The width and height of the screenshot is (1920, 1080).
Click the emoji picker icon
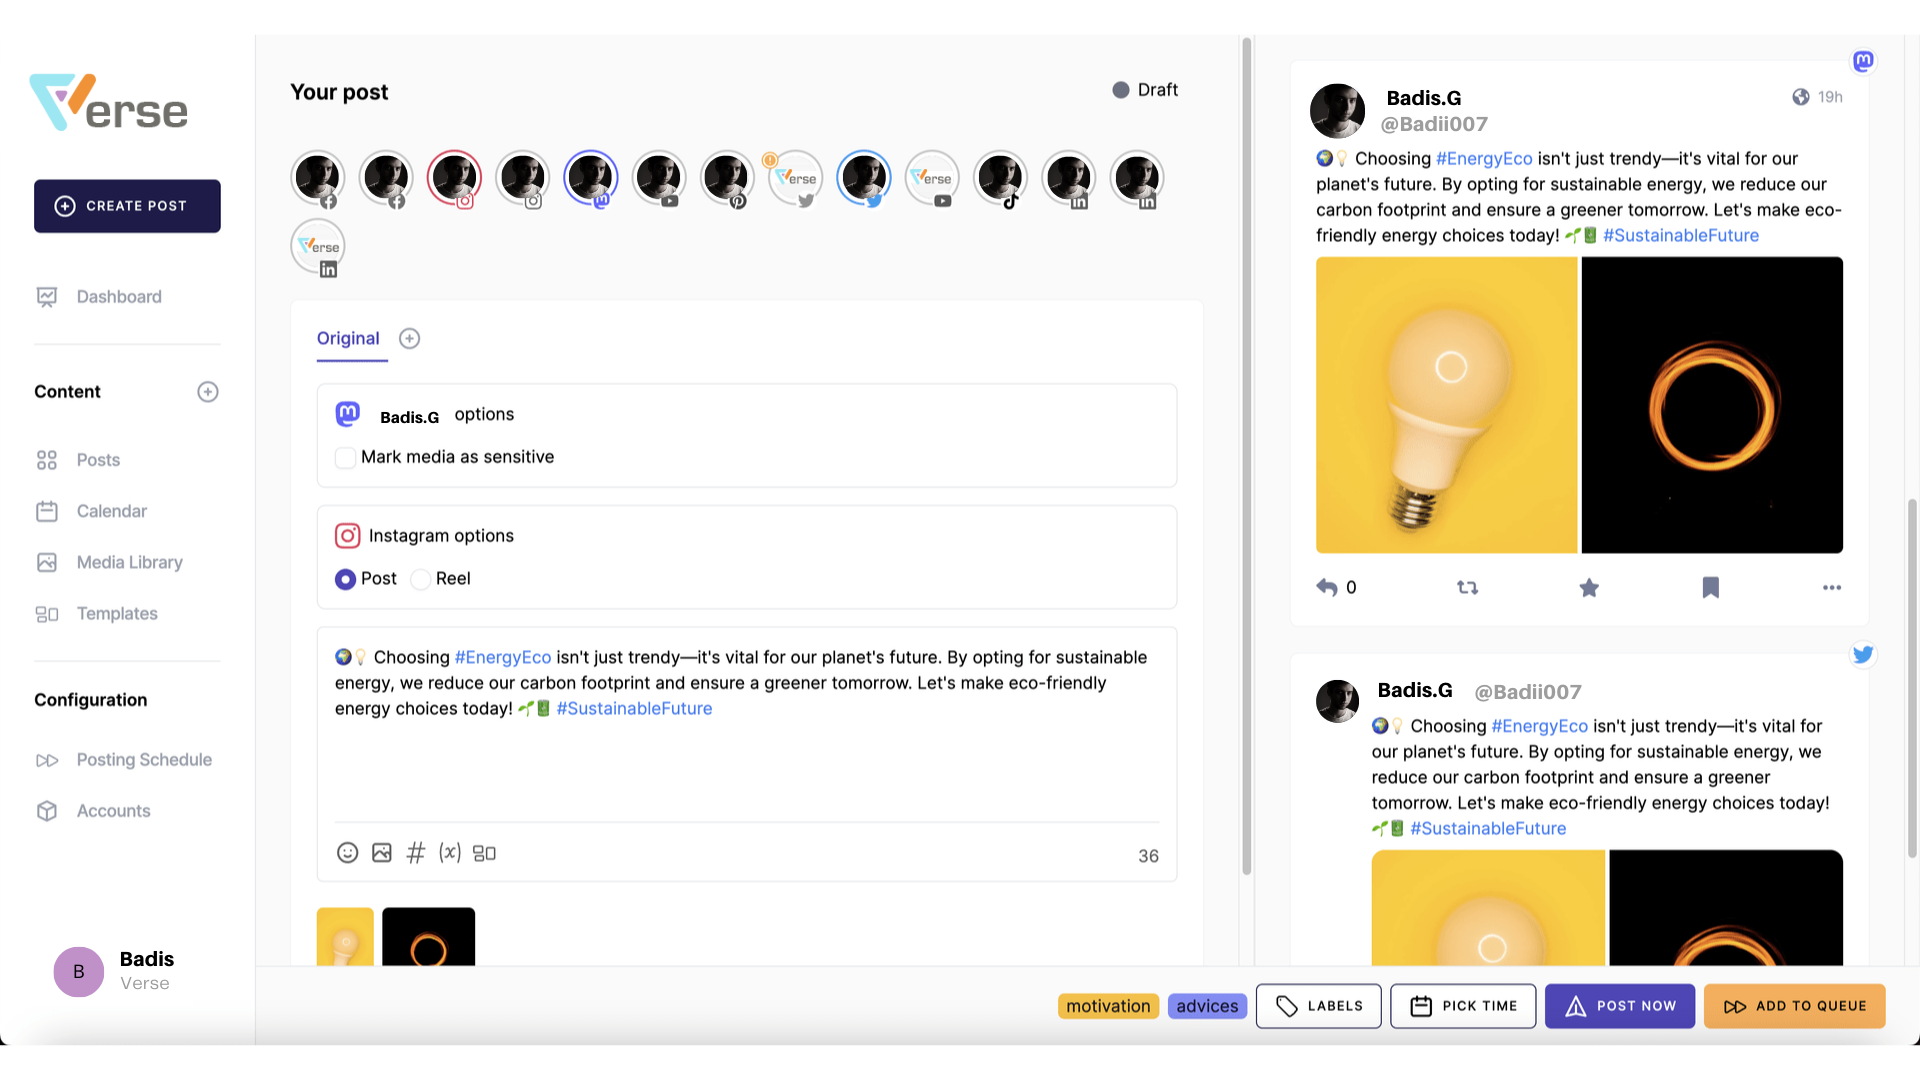point(347,853)
